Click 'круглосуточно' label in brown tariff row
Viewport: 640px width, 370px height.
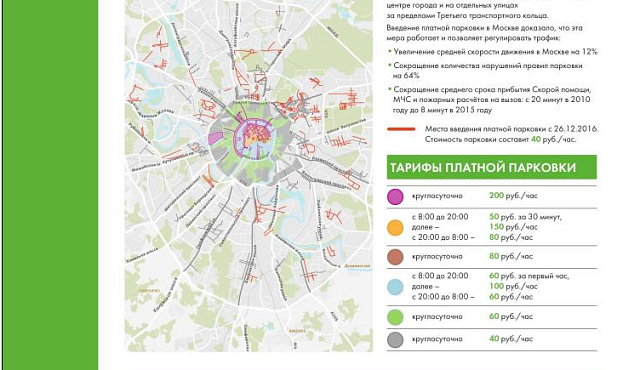point(437,257)
